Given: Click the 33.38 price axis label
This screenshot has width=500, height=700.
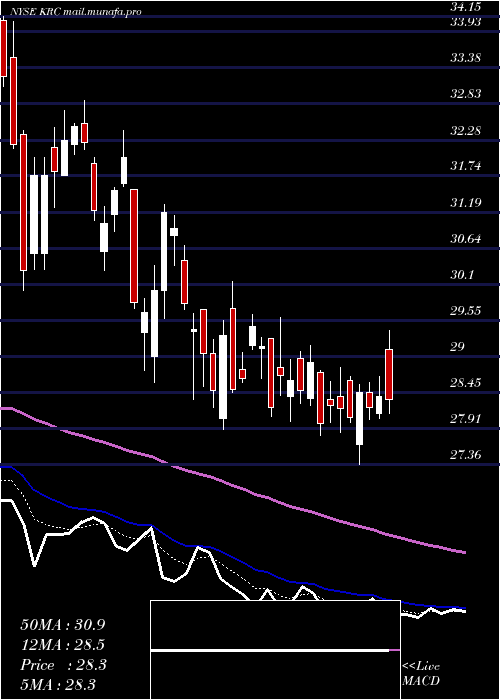Looking at the screenshot, I should [466, 58].
